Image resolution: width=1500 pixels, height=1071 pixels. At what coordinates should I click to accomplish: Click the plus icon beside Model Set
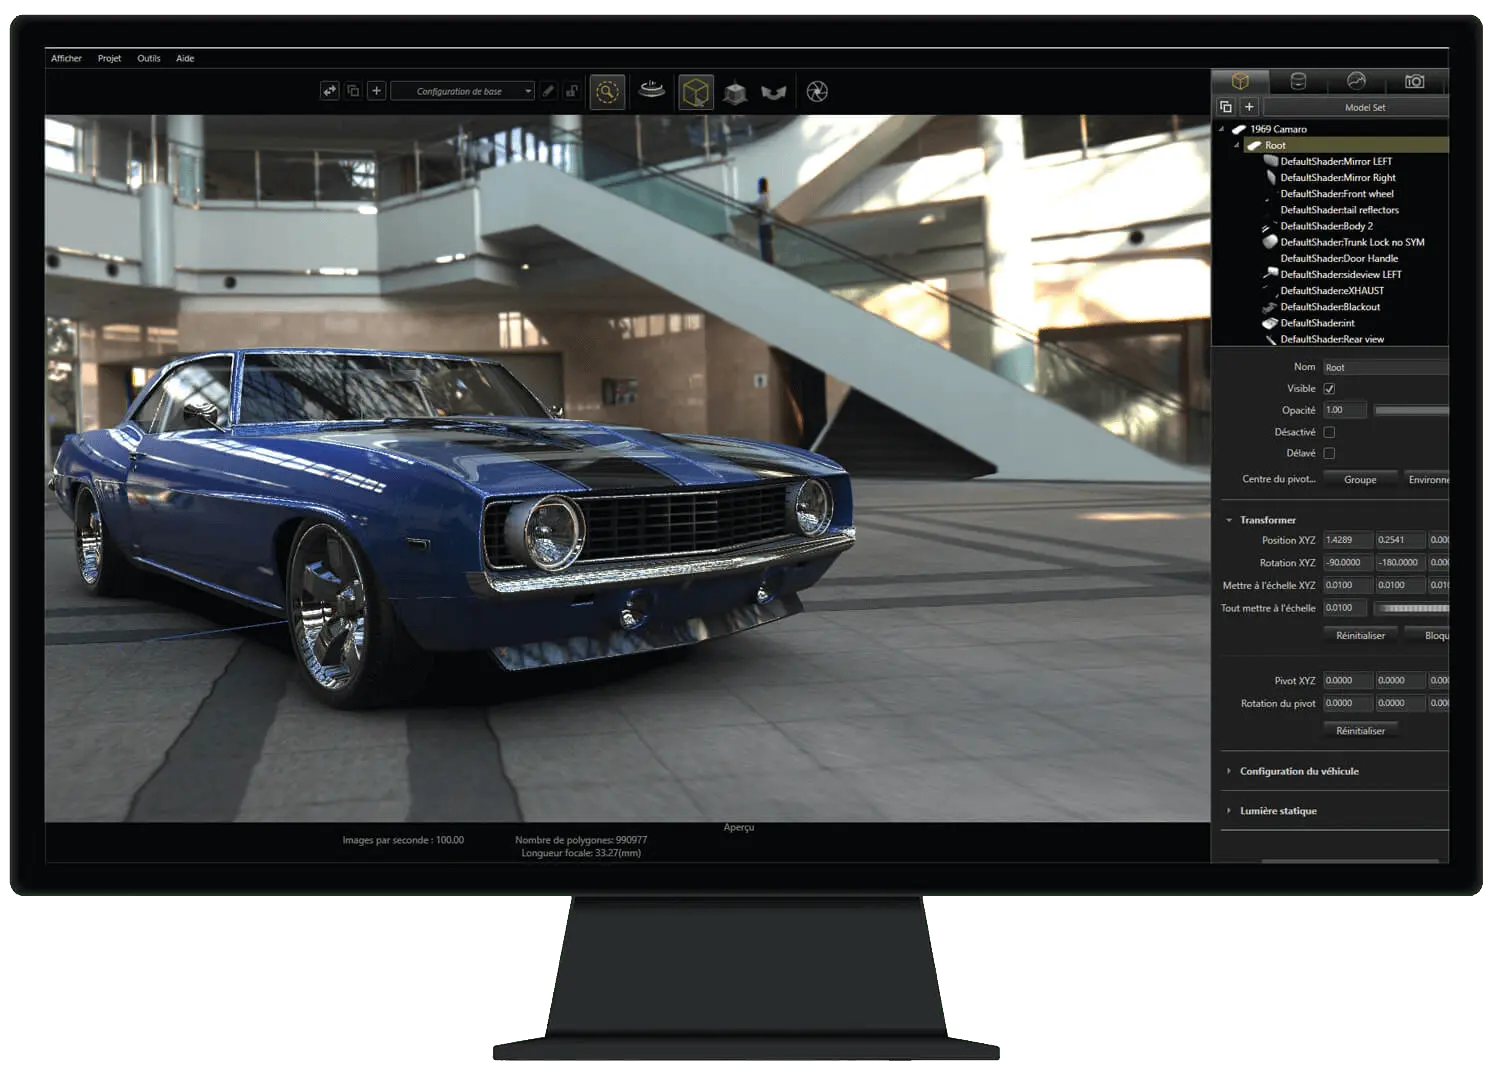pyautogui.click(x=1249, y=107)
